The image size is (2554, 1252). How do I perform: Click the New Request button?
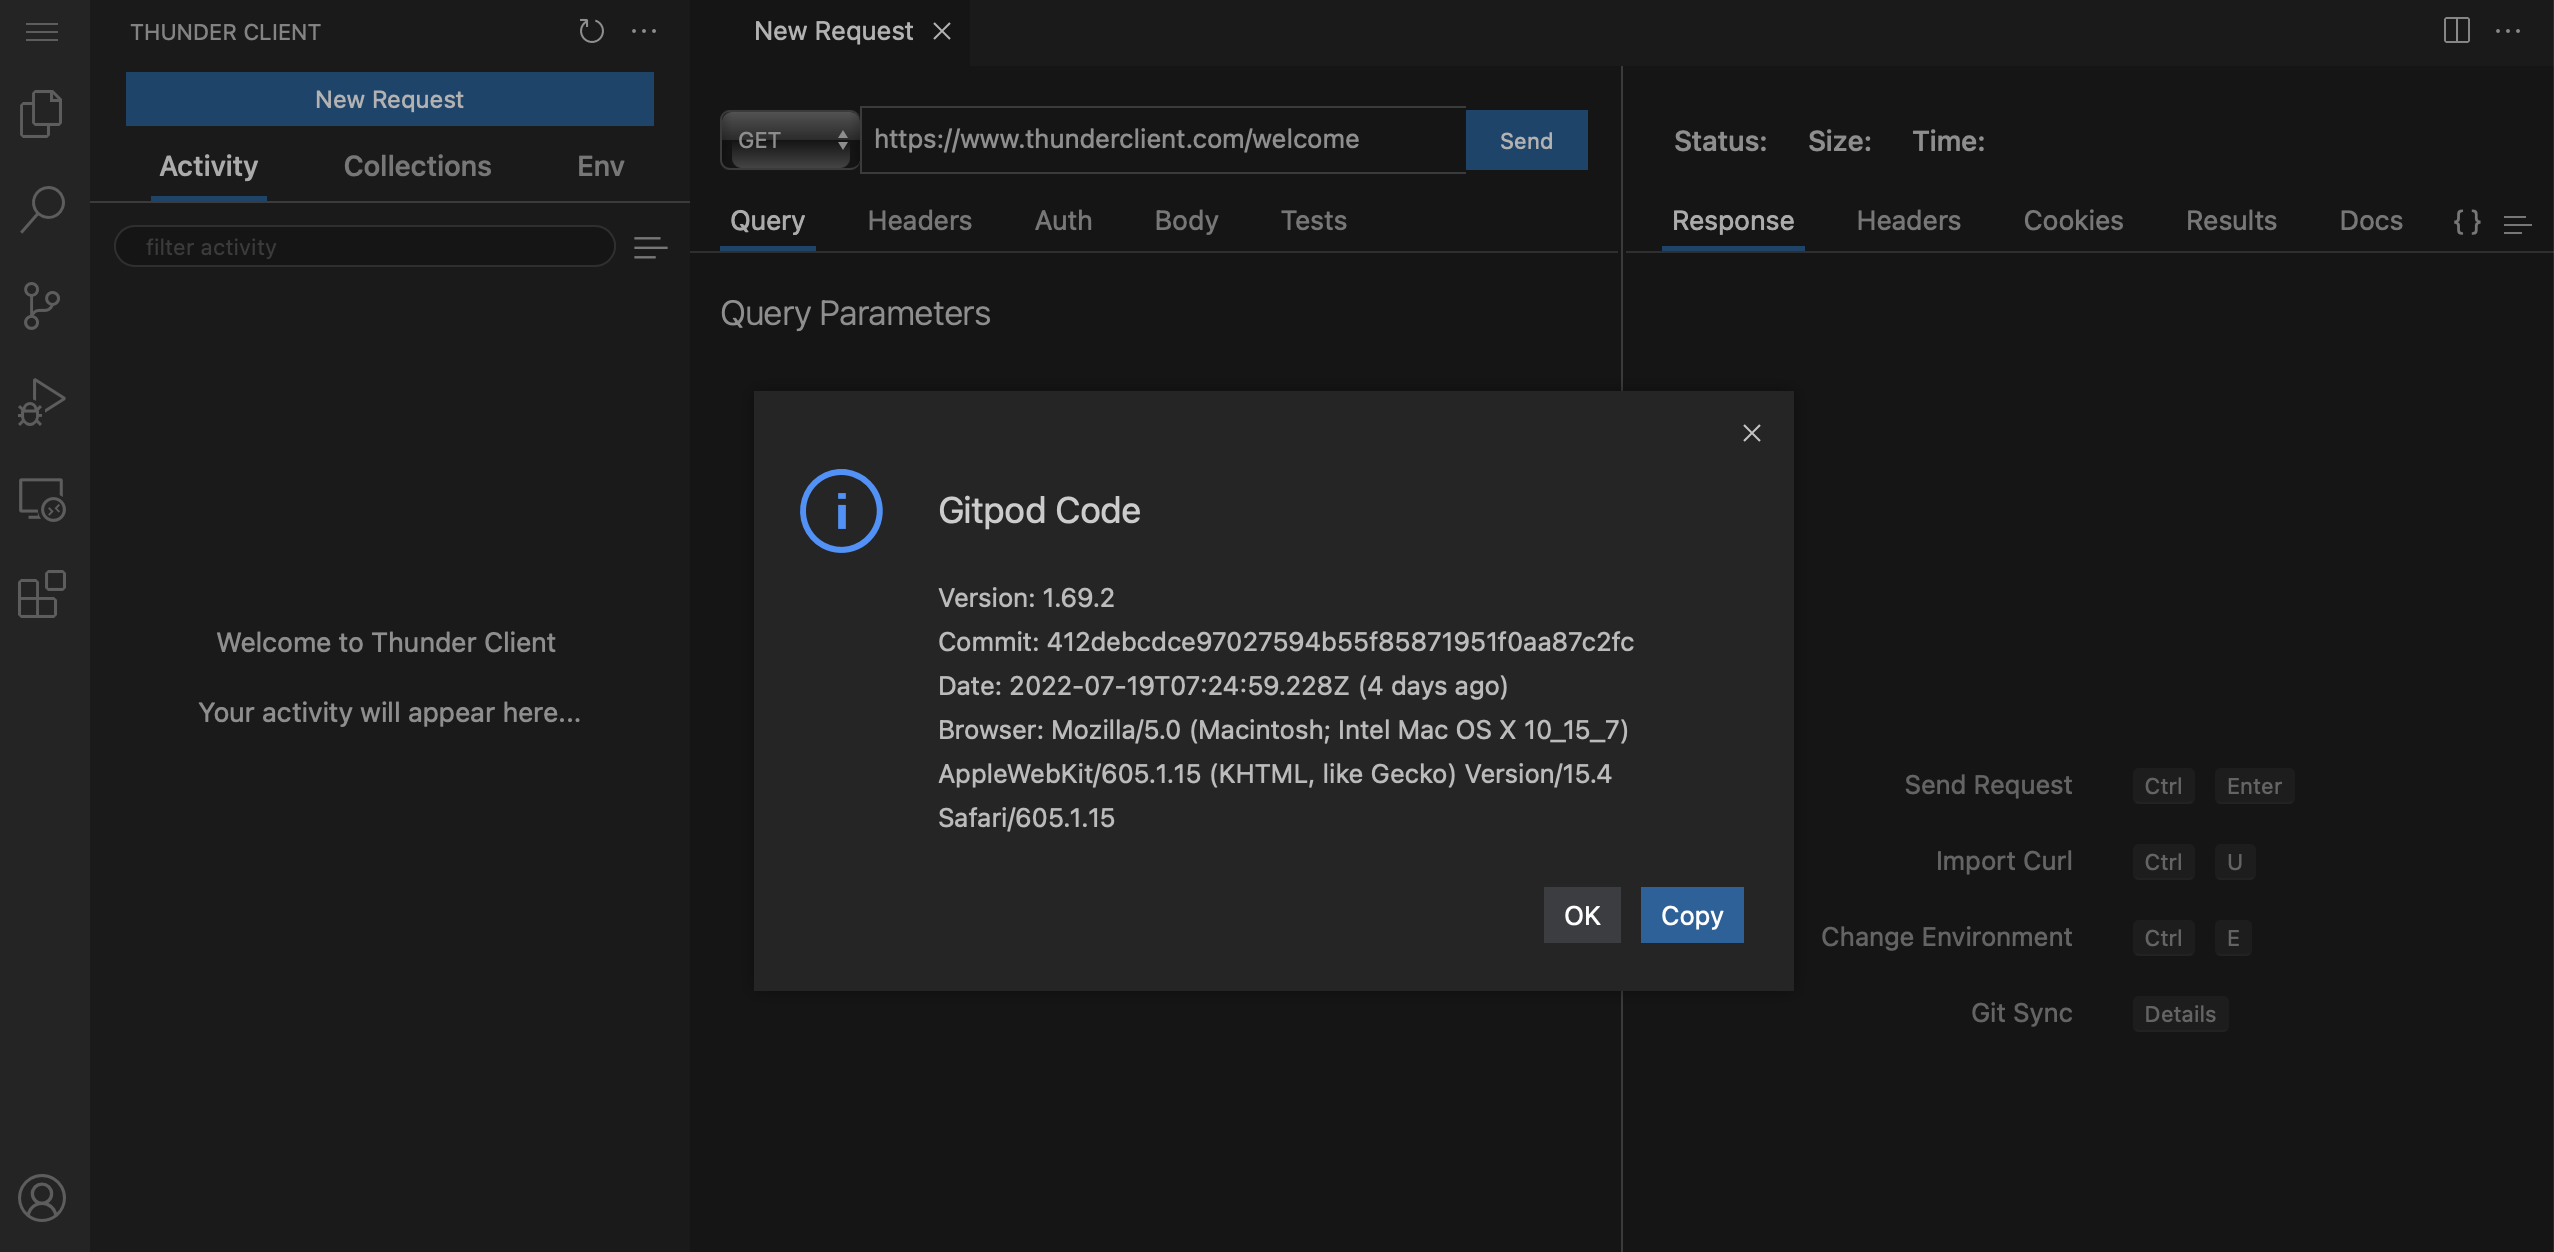(x=389, y=98)
